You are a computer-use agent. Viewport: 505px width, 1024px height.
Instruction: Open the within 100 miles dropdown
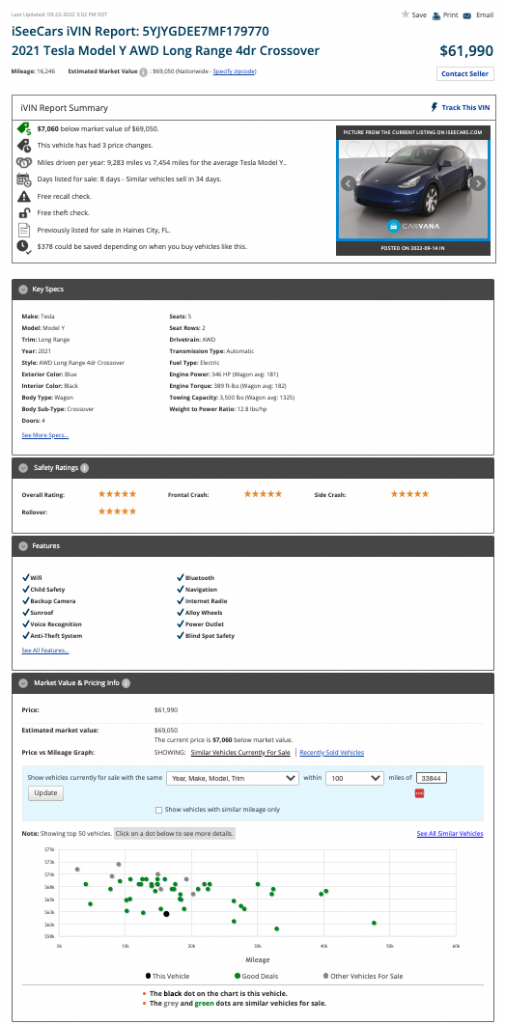coord(355,778)
